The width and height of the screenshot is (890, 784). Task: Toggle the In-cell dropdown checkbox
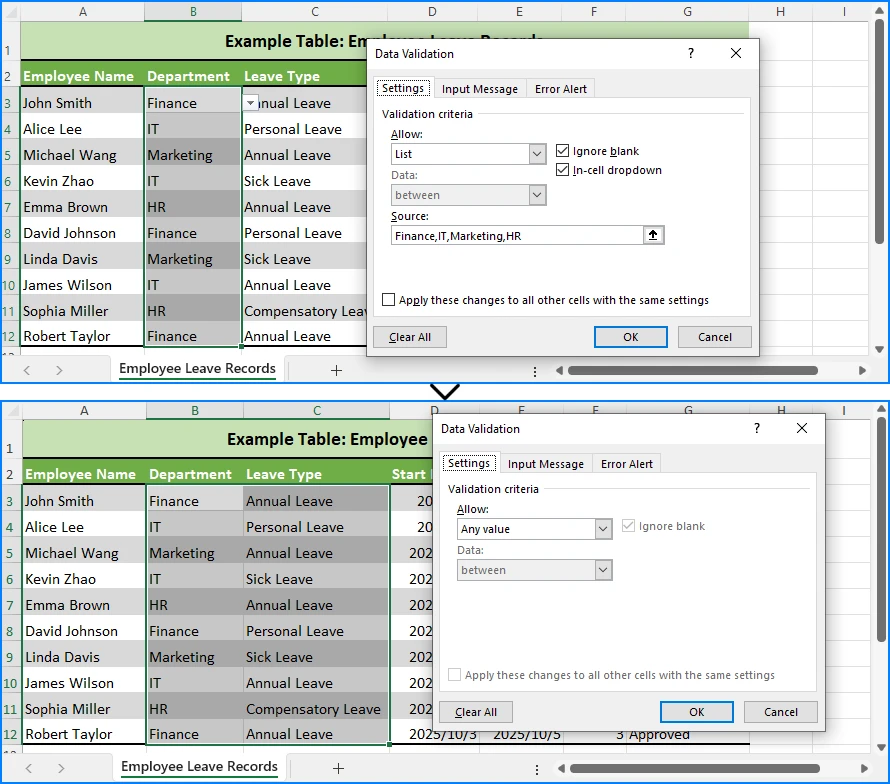(563, 170)
